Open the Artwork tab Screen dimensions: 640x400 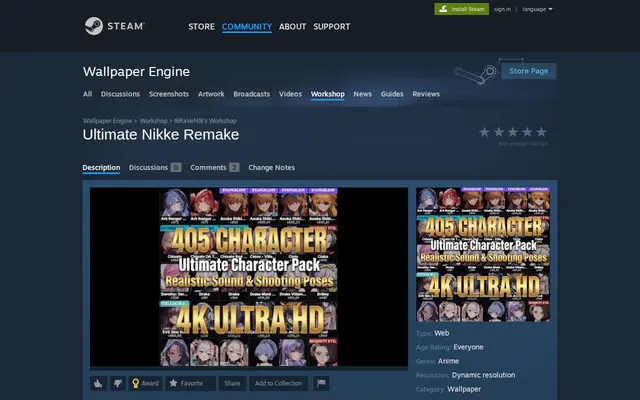point(211,94)
